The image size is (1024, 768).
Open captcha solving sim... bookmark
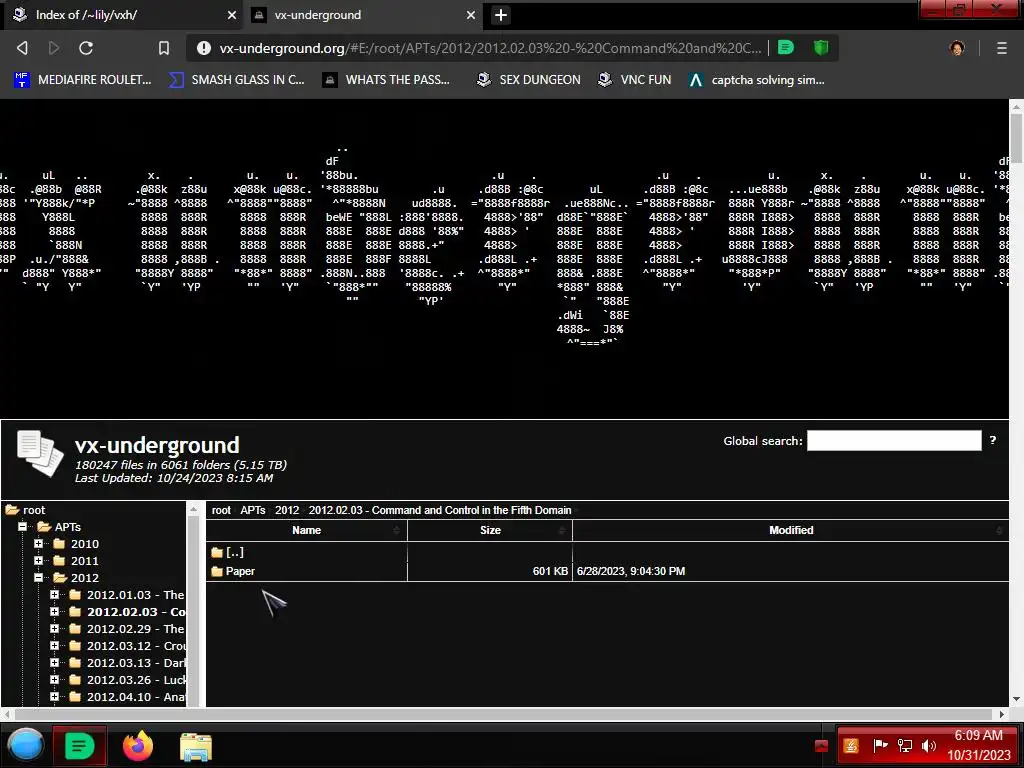[x=756, y=80]
